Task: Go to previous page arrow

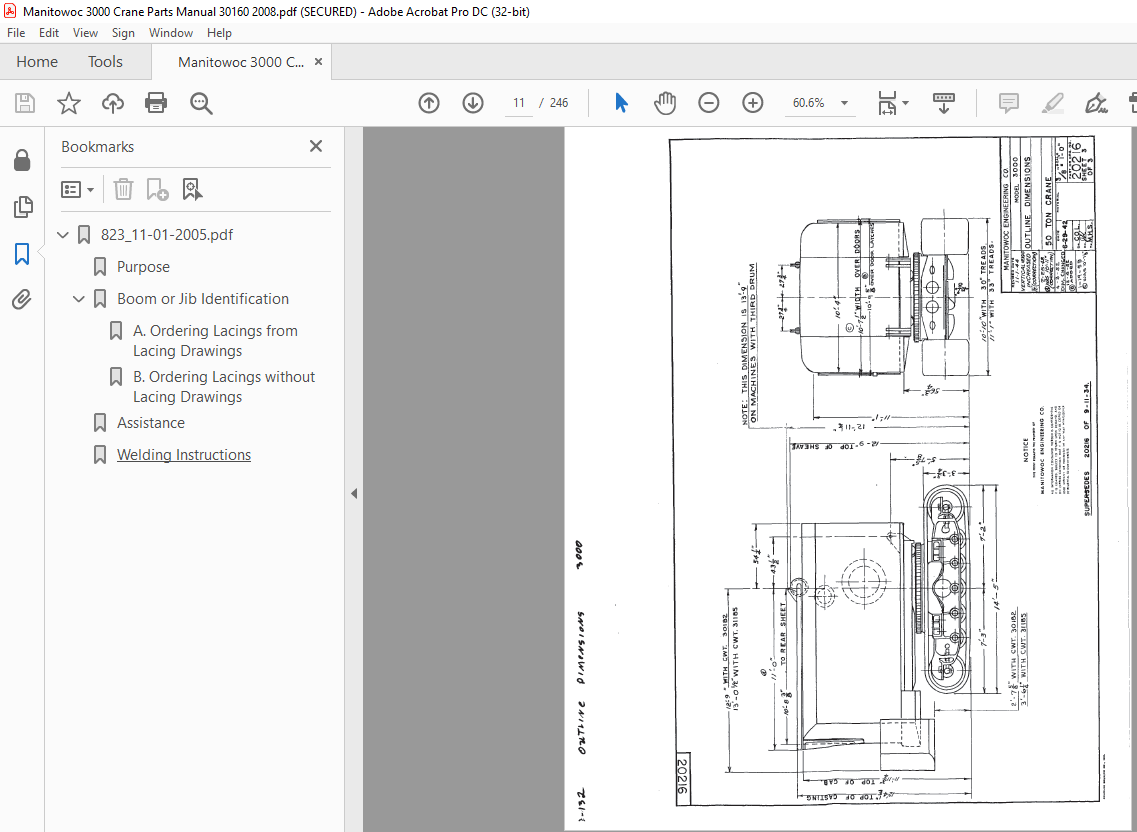Action: (429, 103)
